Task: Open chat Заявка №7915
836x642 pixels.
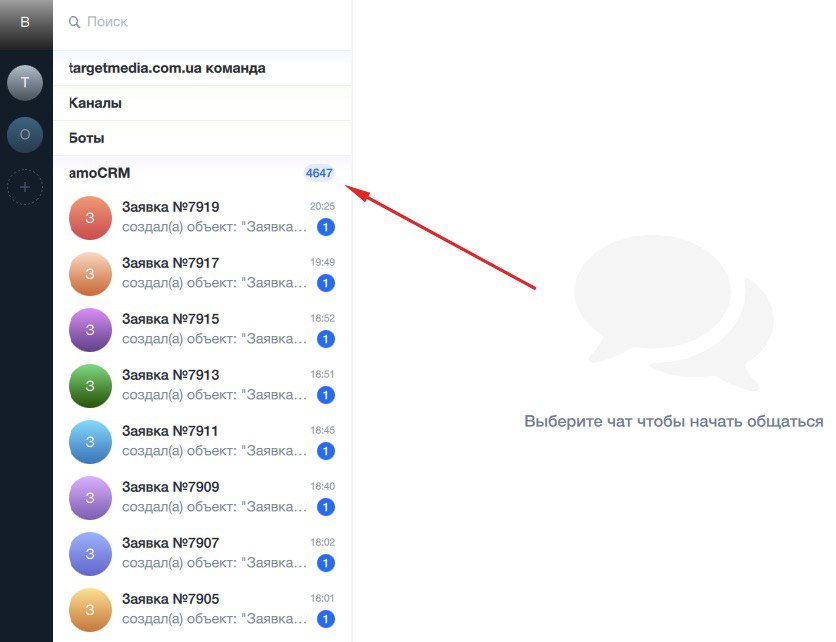Action: click(203, 330)
